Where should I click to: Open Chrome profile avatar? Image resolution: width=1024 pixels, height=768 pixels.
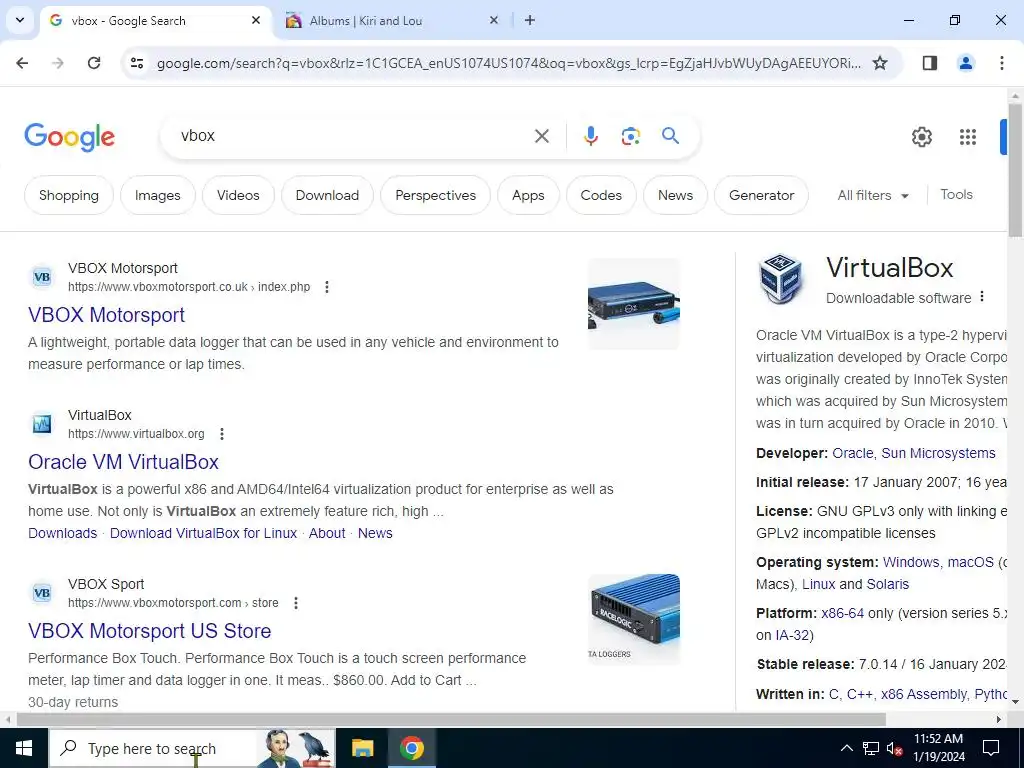pyautogui.click(x=965, y=63)
